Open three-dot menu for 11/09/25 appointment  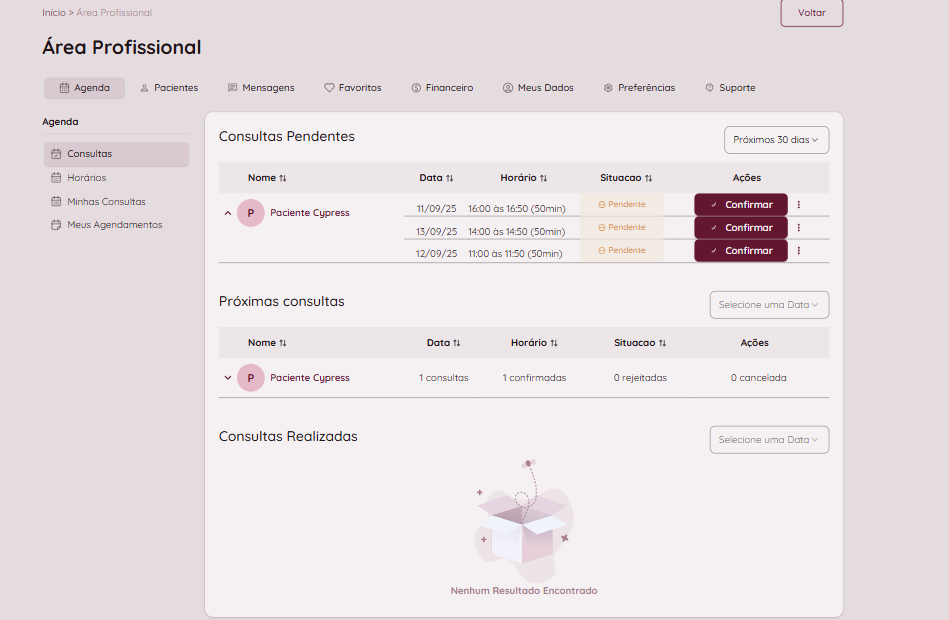(x=798, y=204)
